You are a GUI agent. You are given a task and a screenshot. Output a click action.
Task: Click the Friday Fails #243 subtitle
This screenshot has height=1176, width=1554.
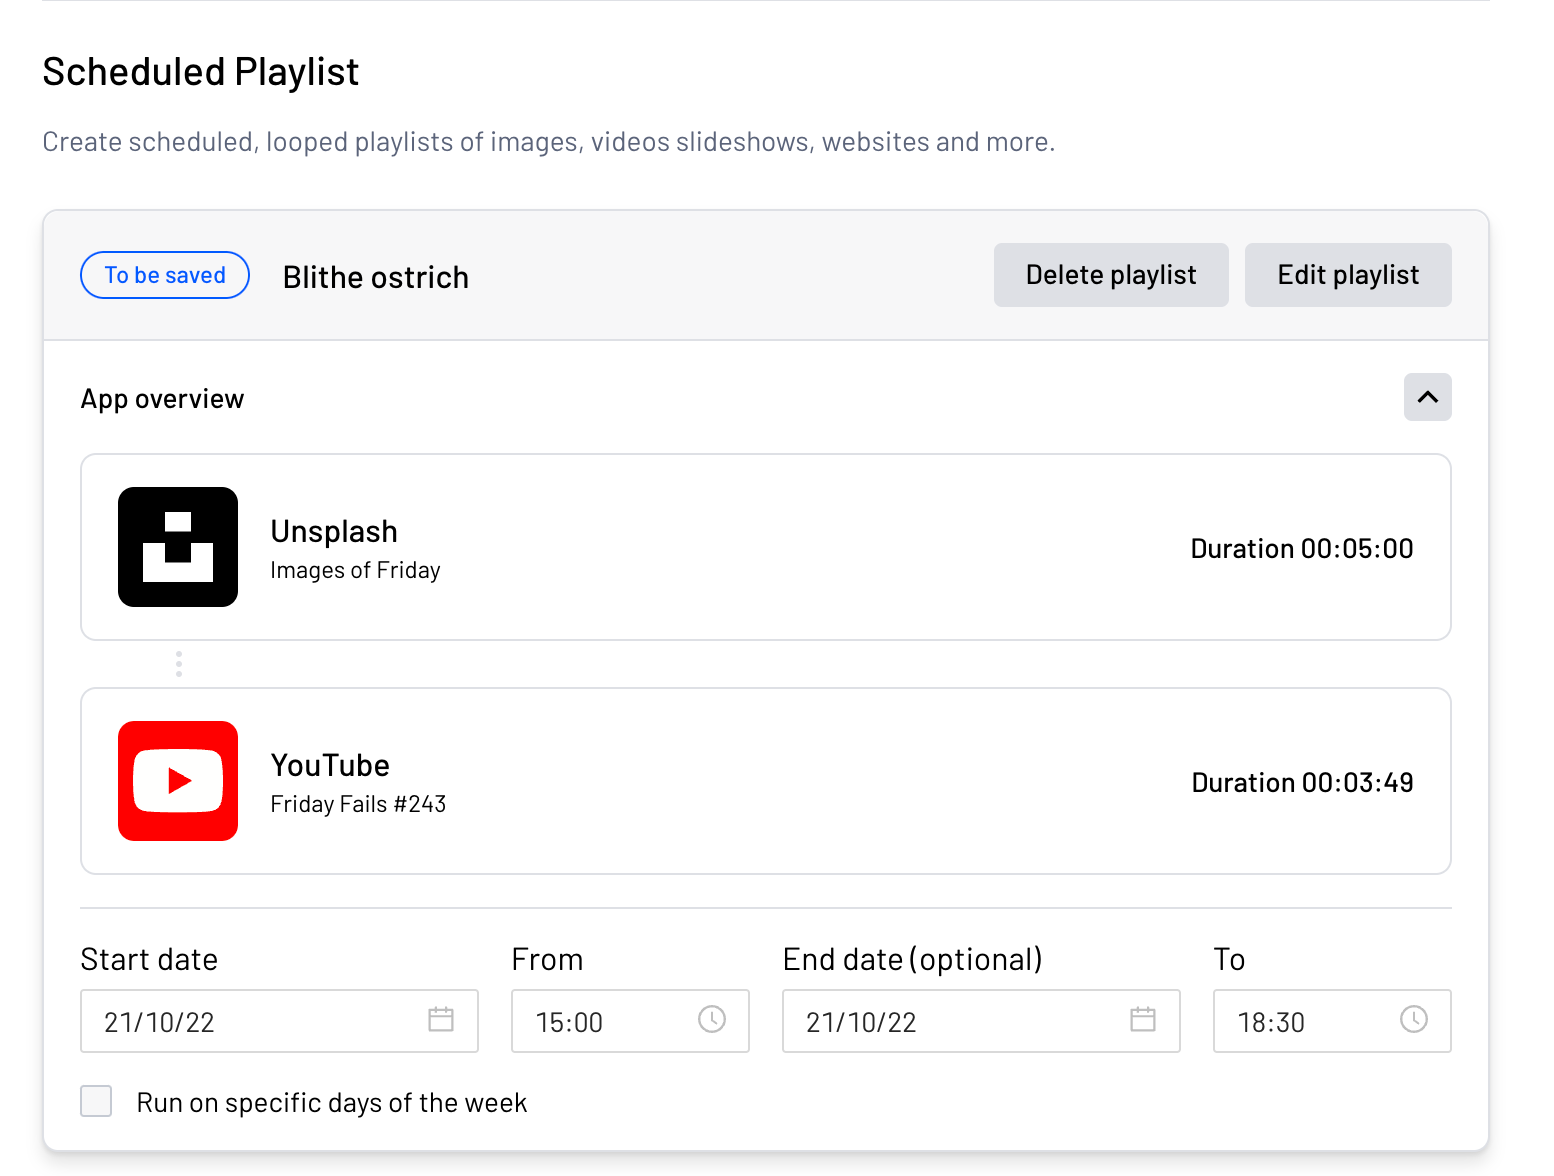click(358, 804)
